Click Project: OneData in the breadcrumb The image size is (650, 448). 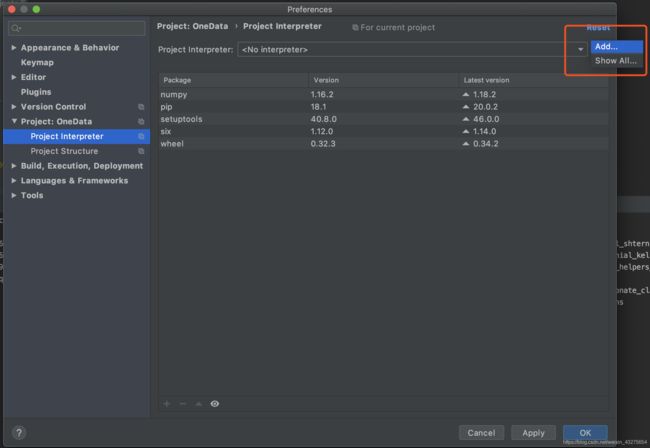tap(192, 26)
